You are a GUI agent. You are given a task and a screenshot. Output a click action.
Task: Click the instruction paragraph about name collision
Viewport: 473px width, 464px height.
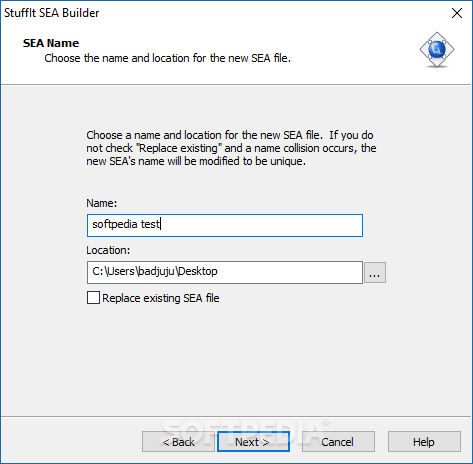(231, 148)
